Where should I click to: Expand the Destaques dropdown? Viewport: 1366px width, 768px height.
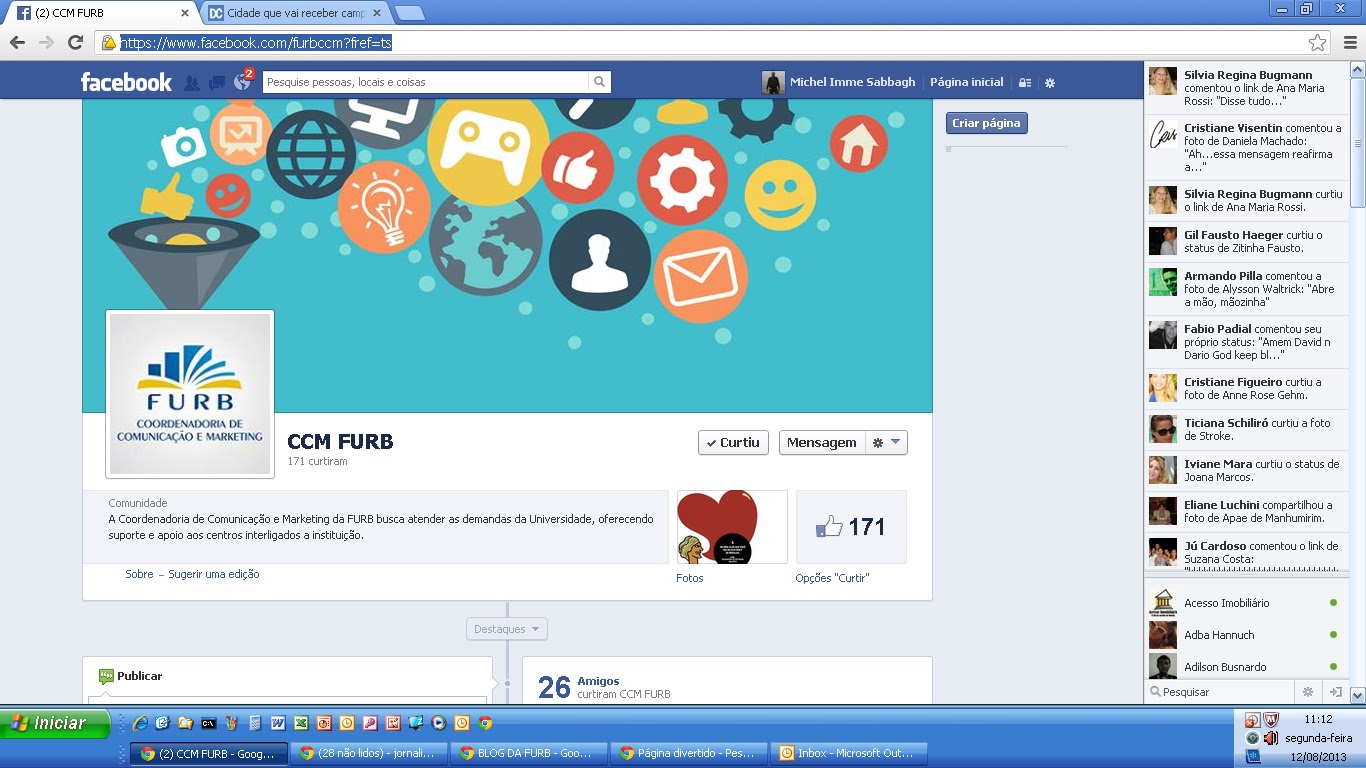pos(507,629)
